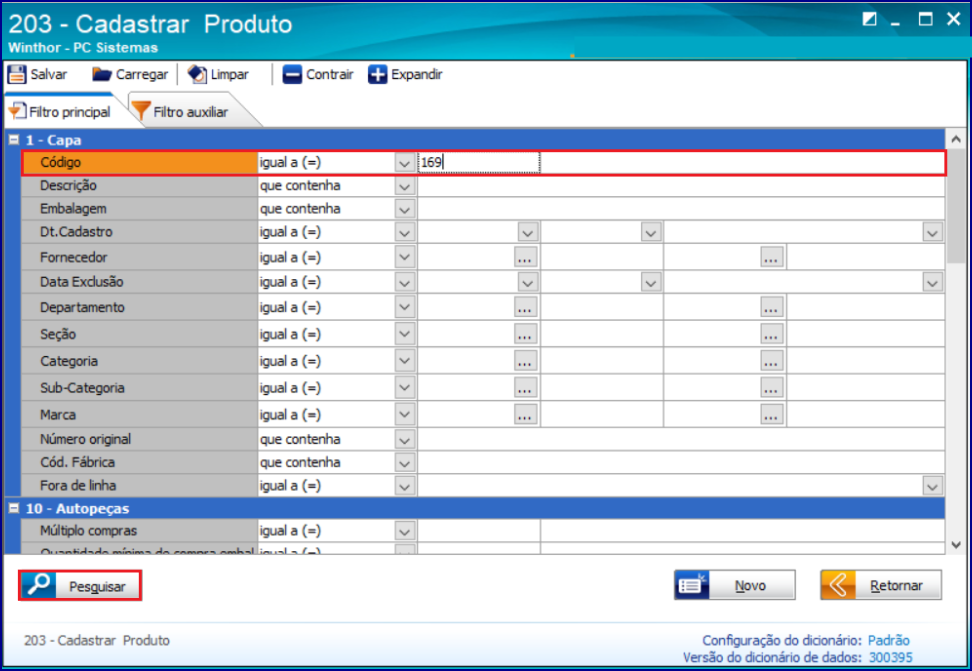The width and height of the screenshot is (972, 671).
Task: Click the Pesquisar magnifier icon
Action: tap(39, 585)
